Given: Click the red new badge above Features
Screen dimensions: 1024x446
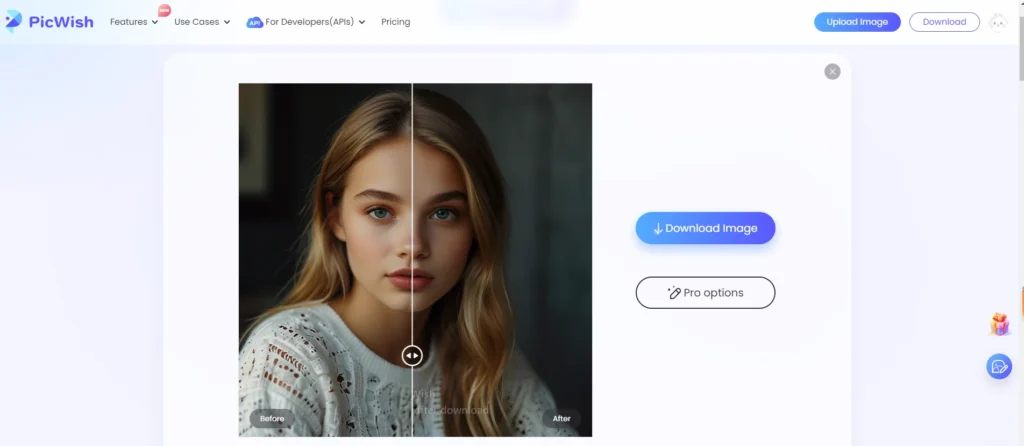Looking at the screenshot, I should click(x=164, y=10).
